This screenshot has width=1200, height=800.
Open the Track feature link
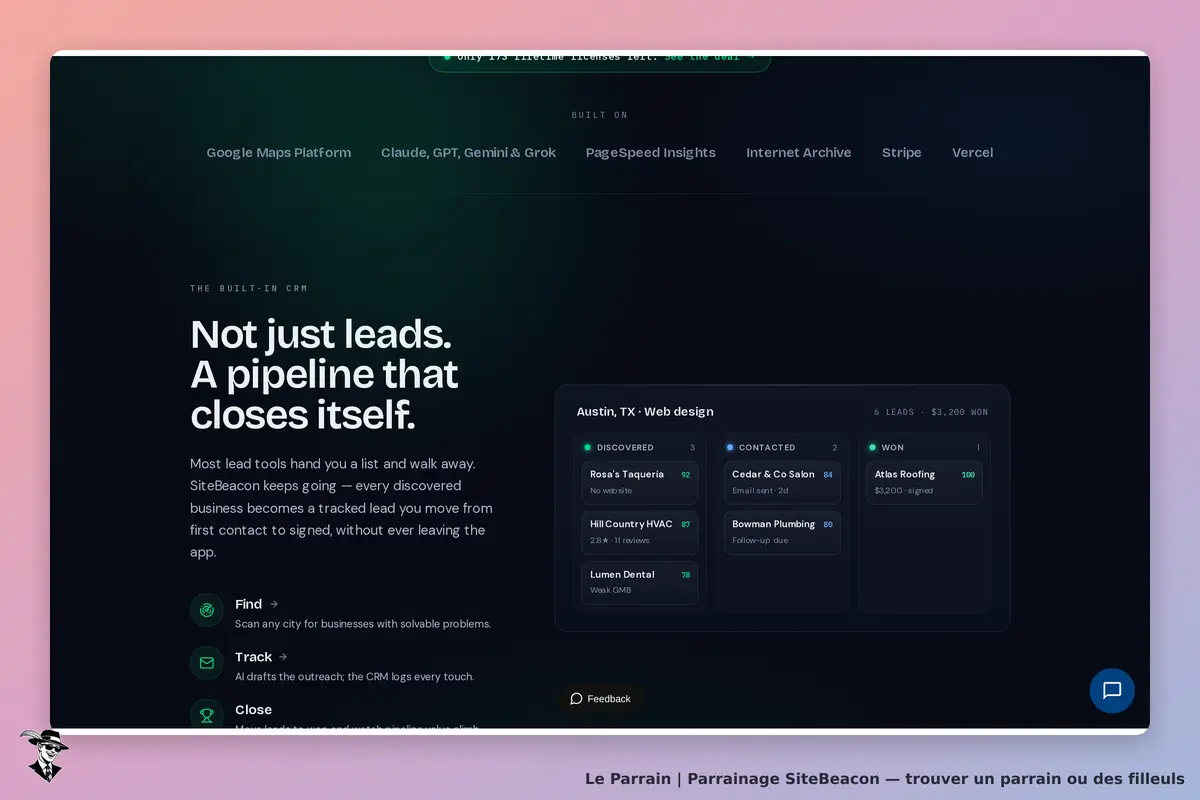coord(261,657)
